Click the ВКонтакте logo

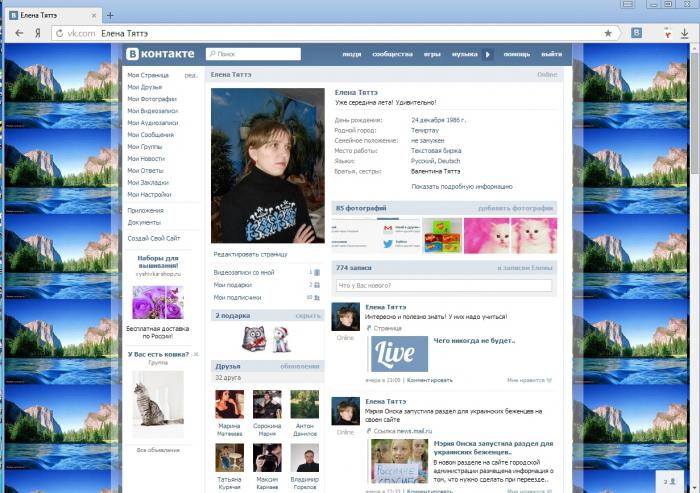pos(160,54)
